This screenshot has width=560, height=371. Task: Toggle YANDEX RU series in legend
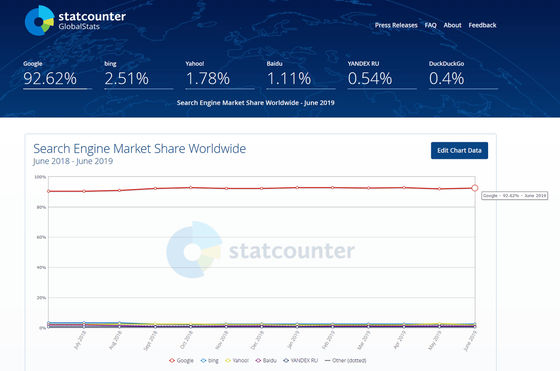coord(300,361)
